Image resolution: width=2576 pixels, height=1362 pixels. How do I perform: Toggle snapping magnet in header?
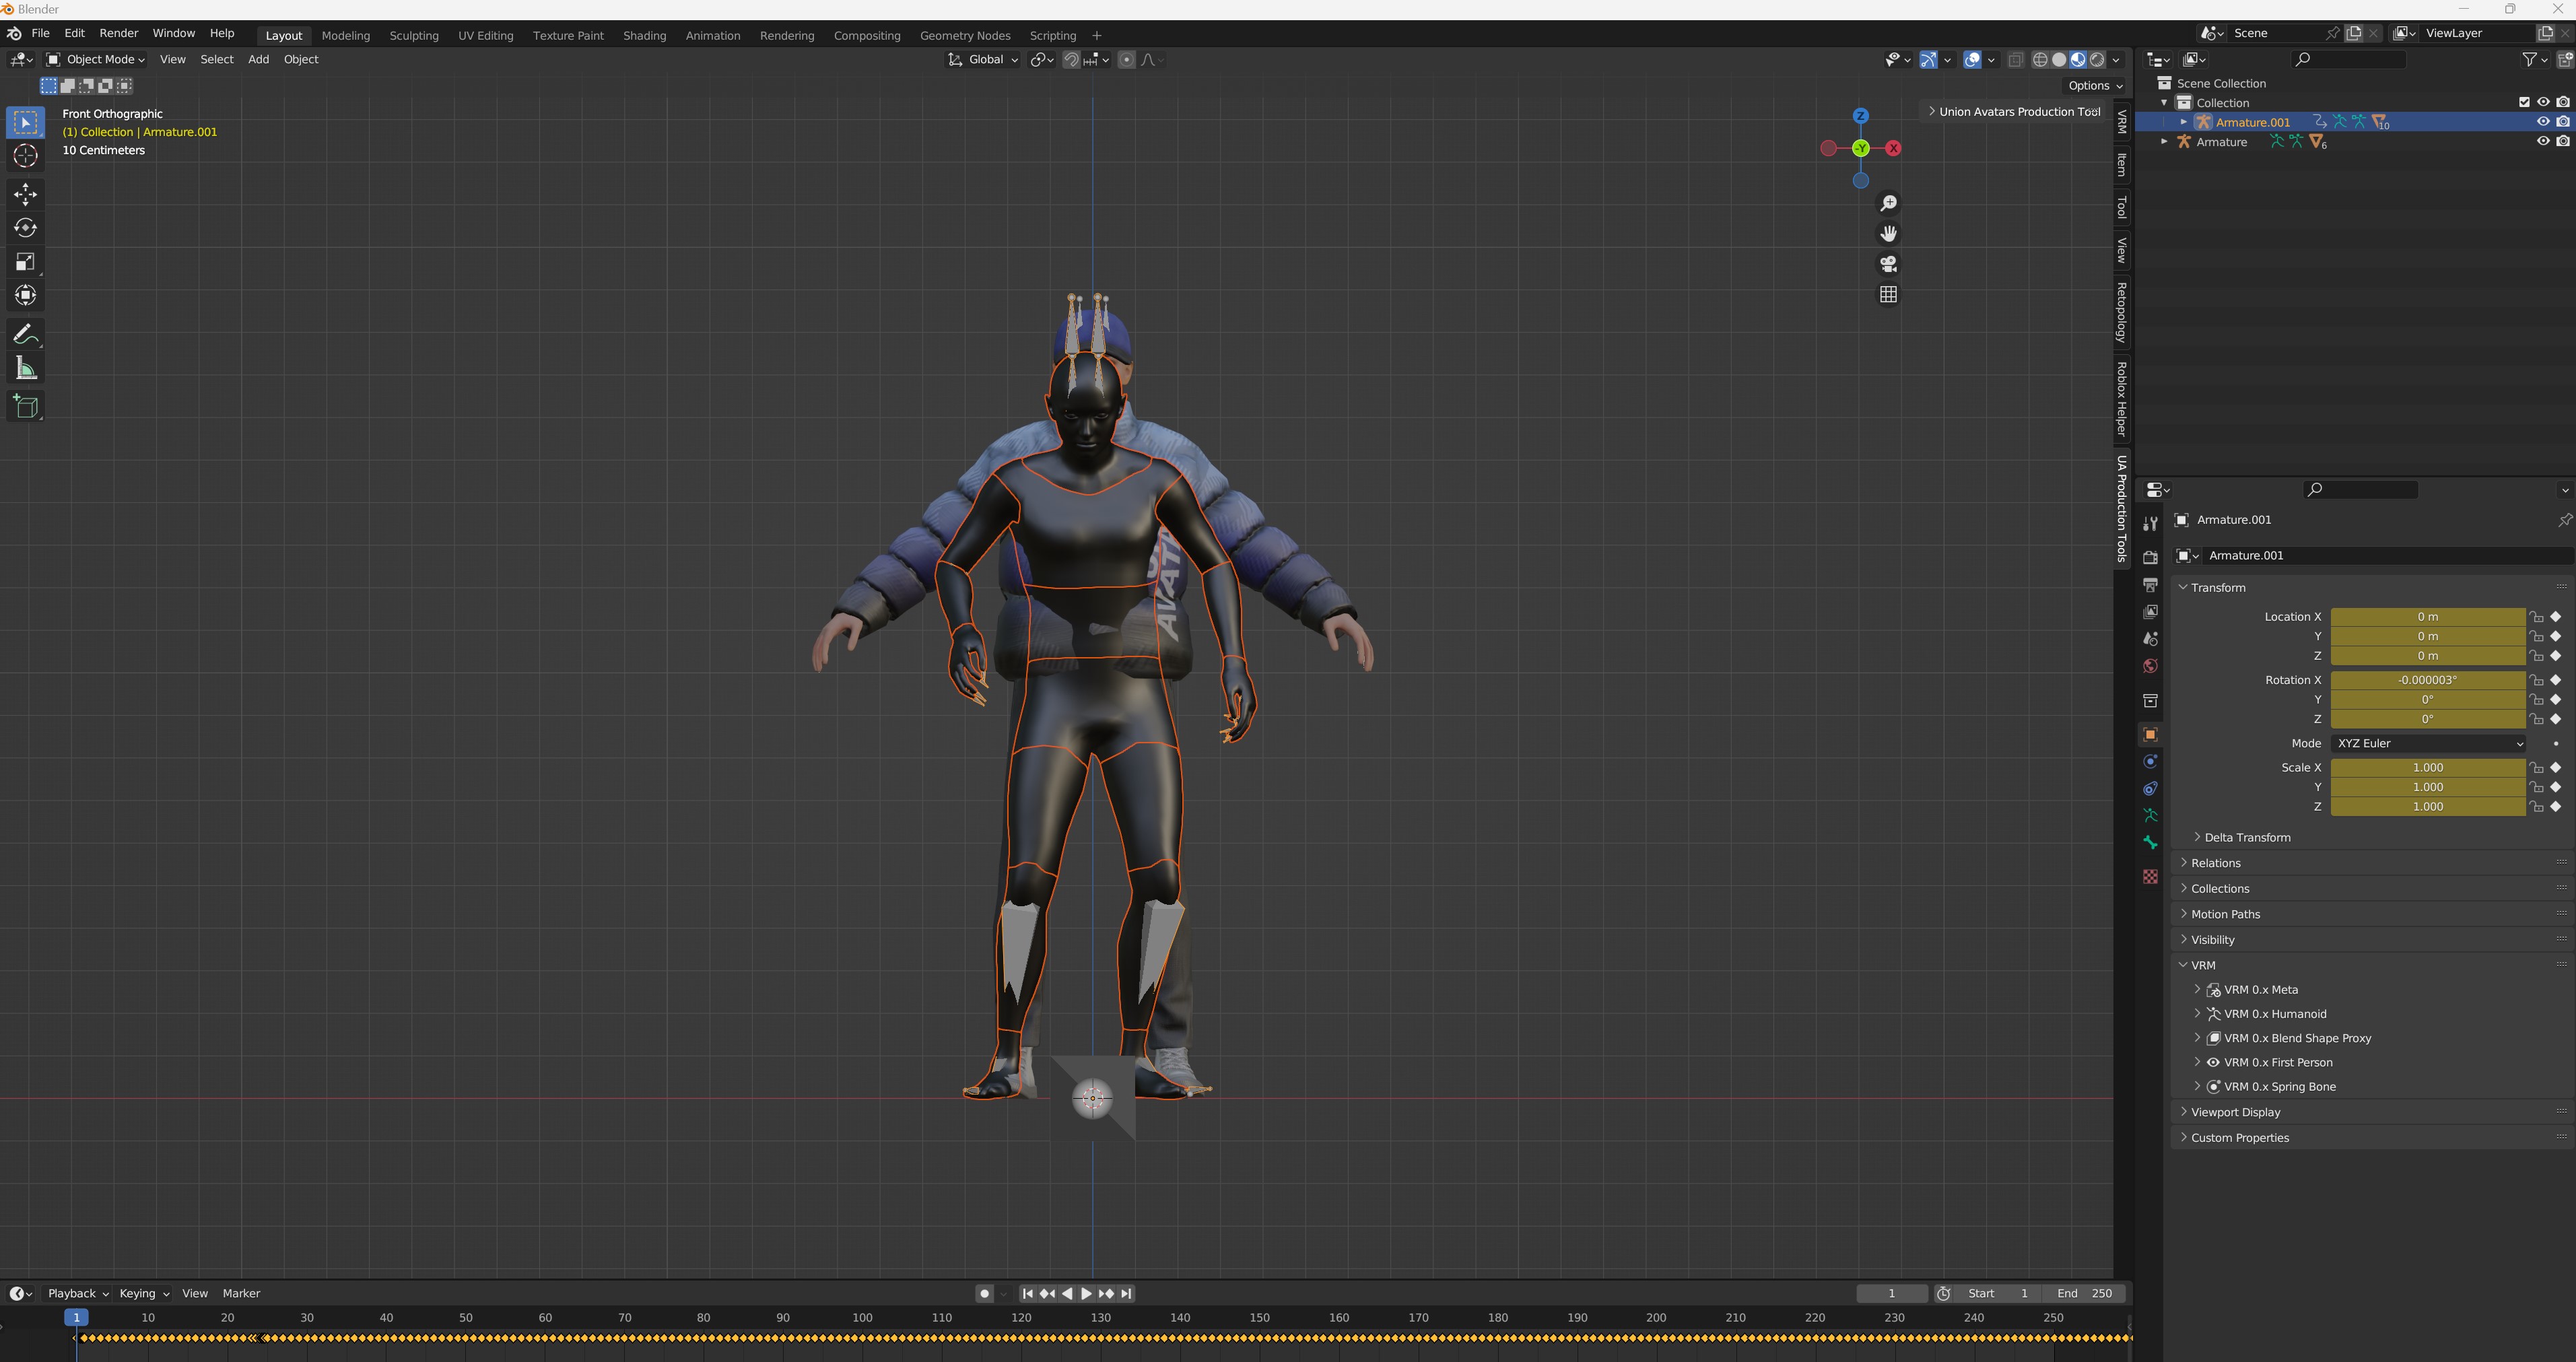tap(1071, 60)
